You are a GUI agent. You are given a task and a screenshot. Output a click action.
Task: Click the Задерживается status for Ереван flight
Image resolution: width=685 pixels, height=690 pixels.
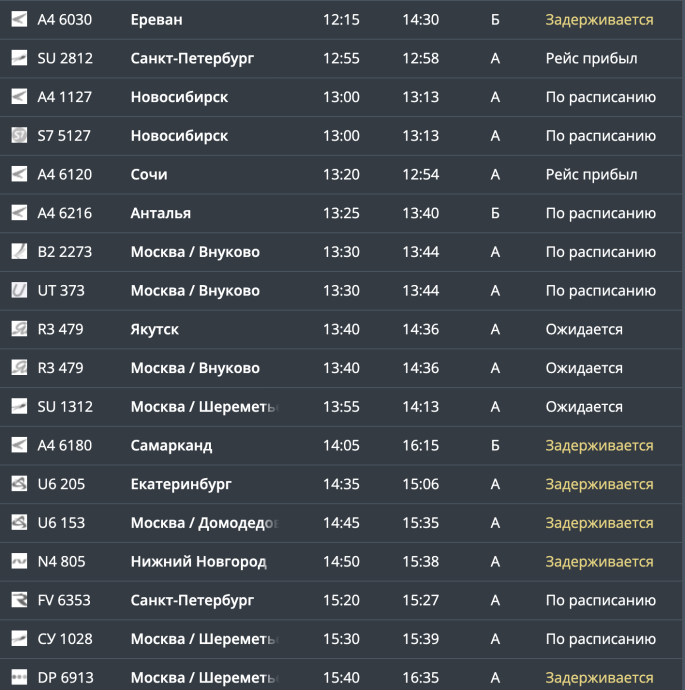599,20
